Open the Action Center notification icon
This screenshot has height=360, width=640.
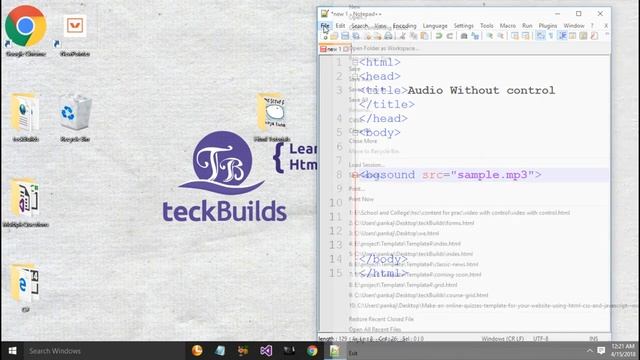click(x=601, y=351)
